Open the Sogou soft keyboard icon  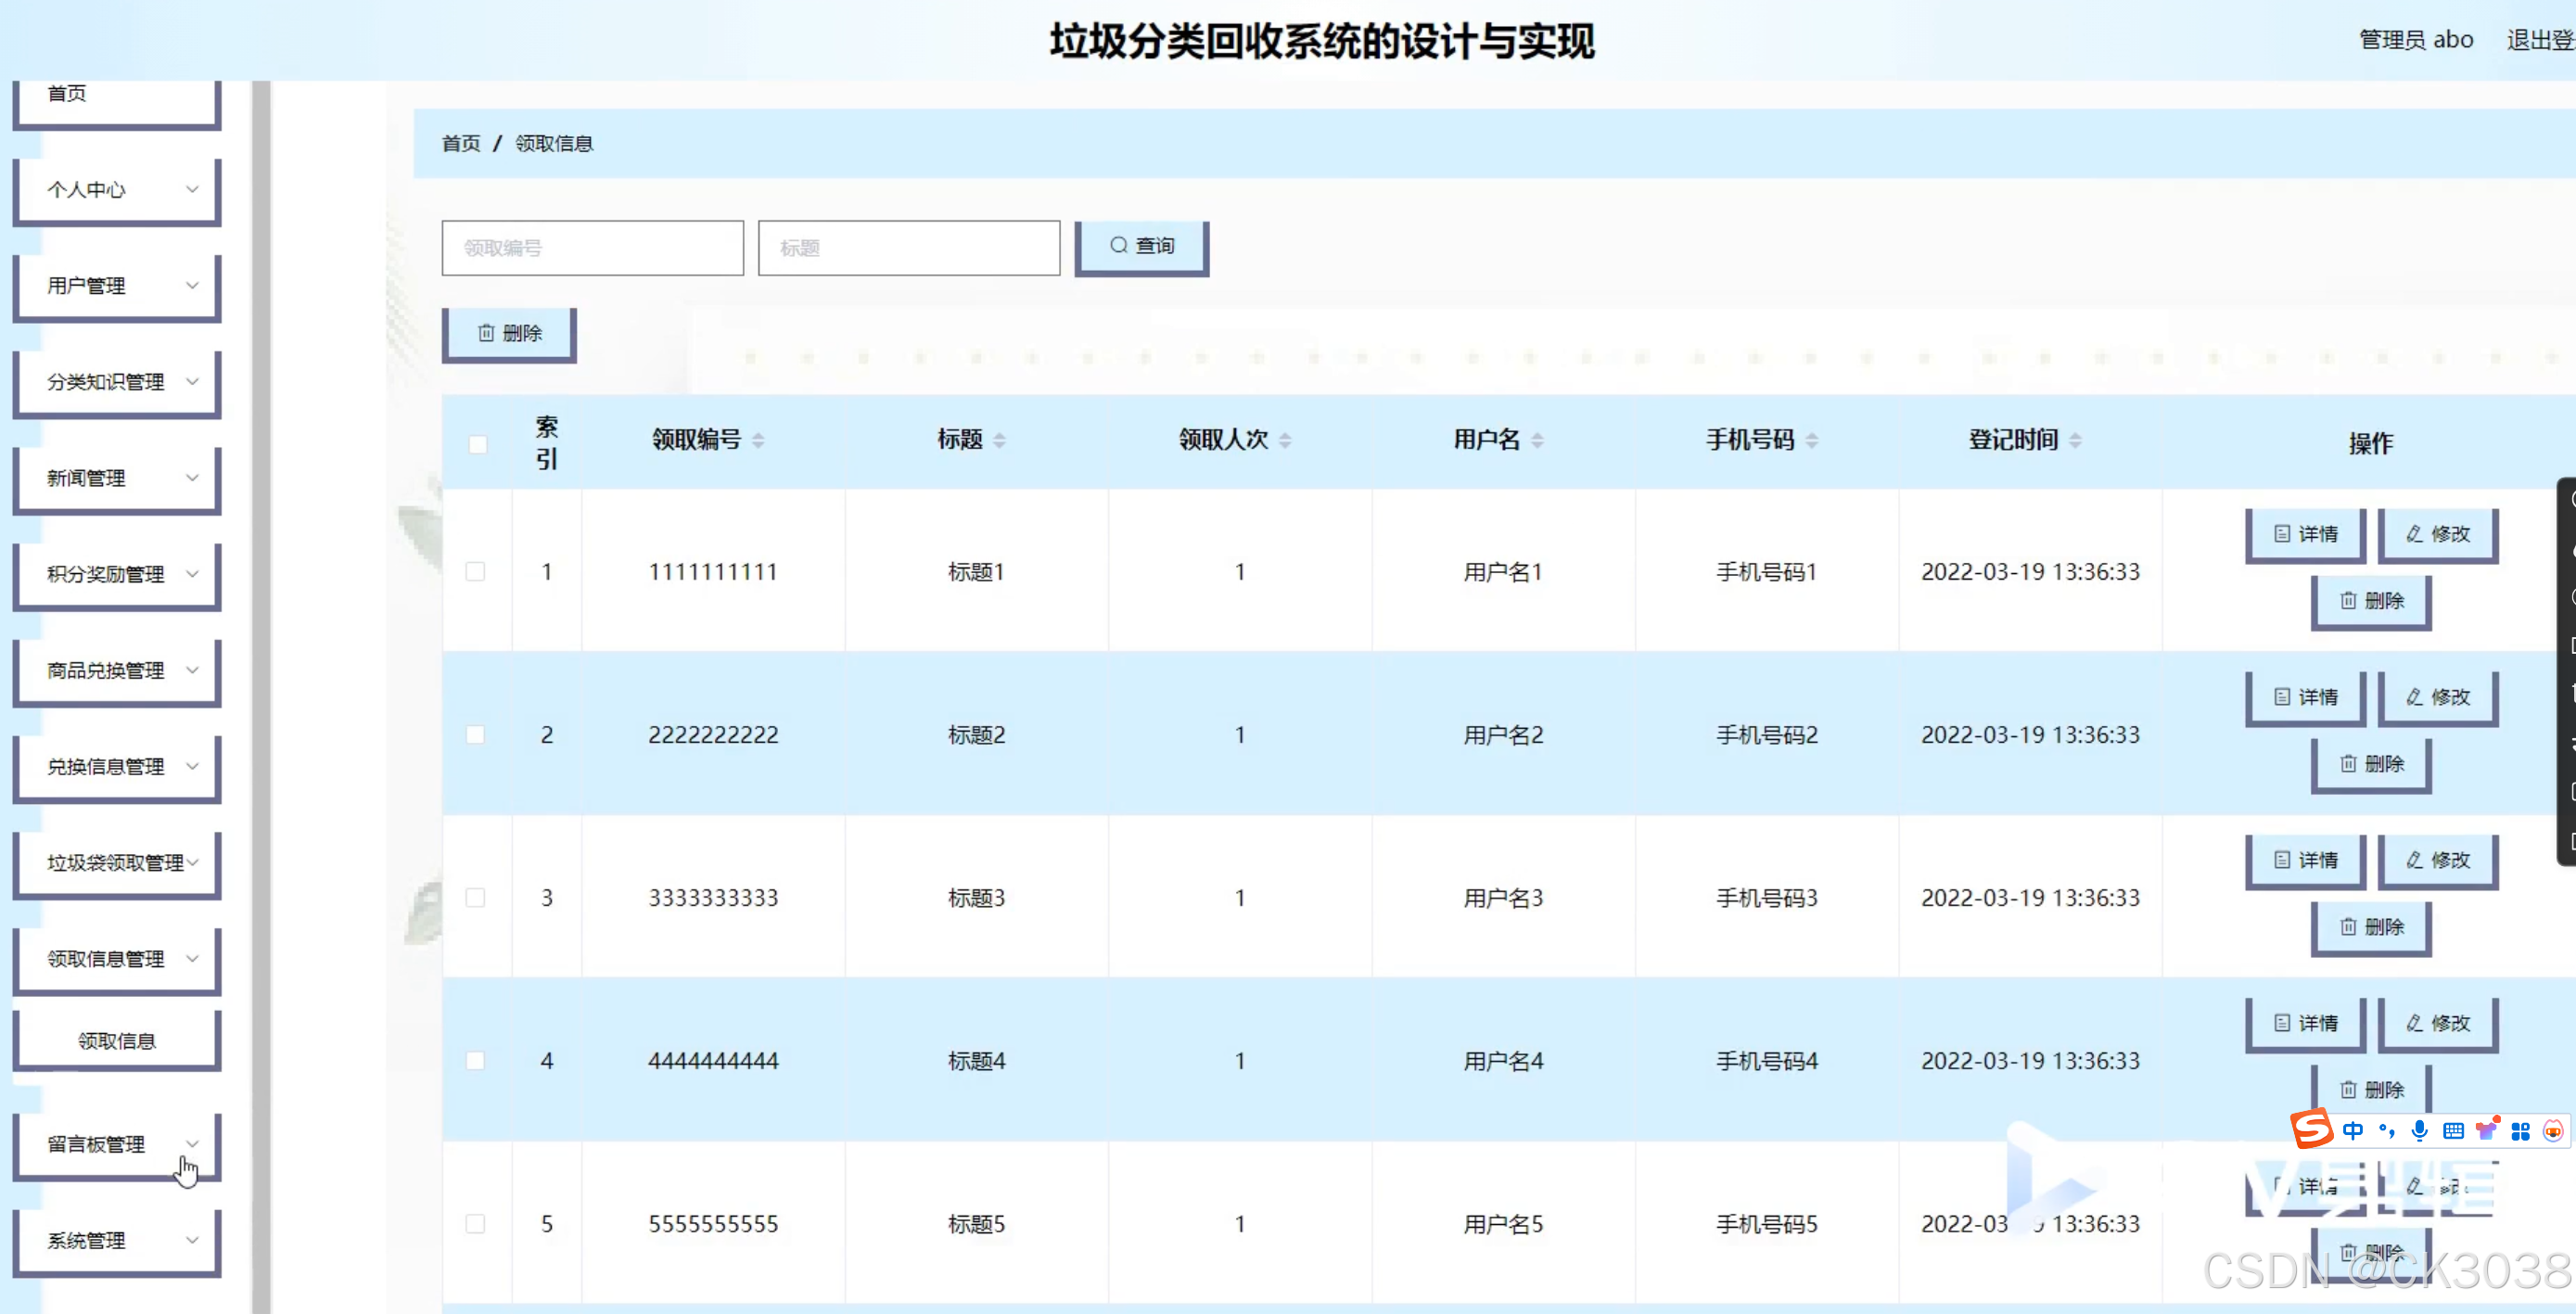2453,1131
